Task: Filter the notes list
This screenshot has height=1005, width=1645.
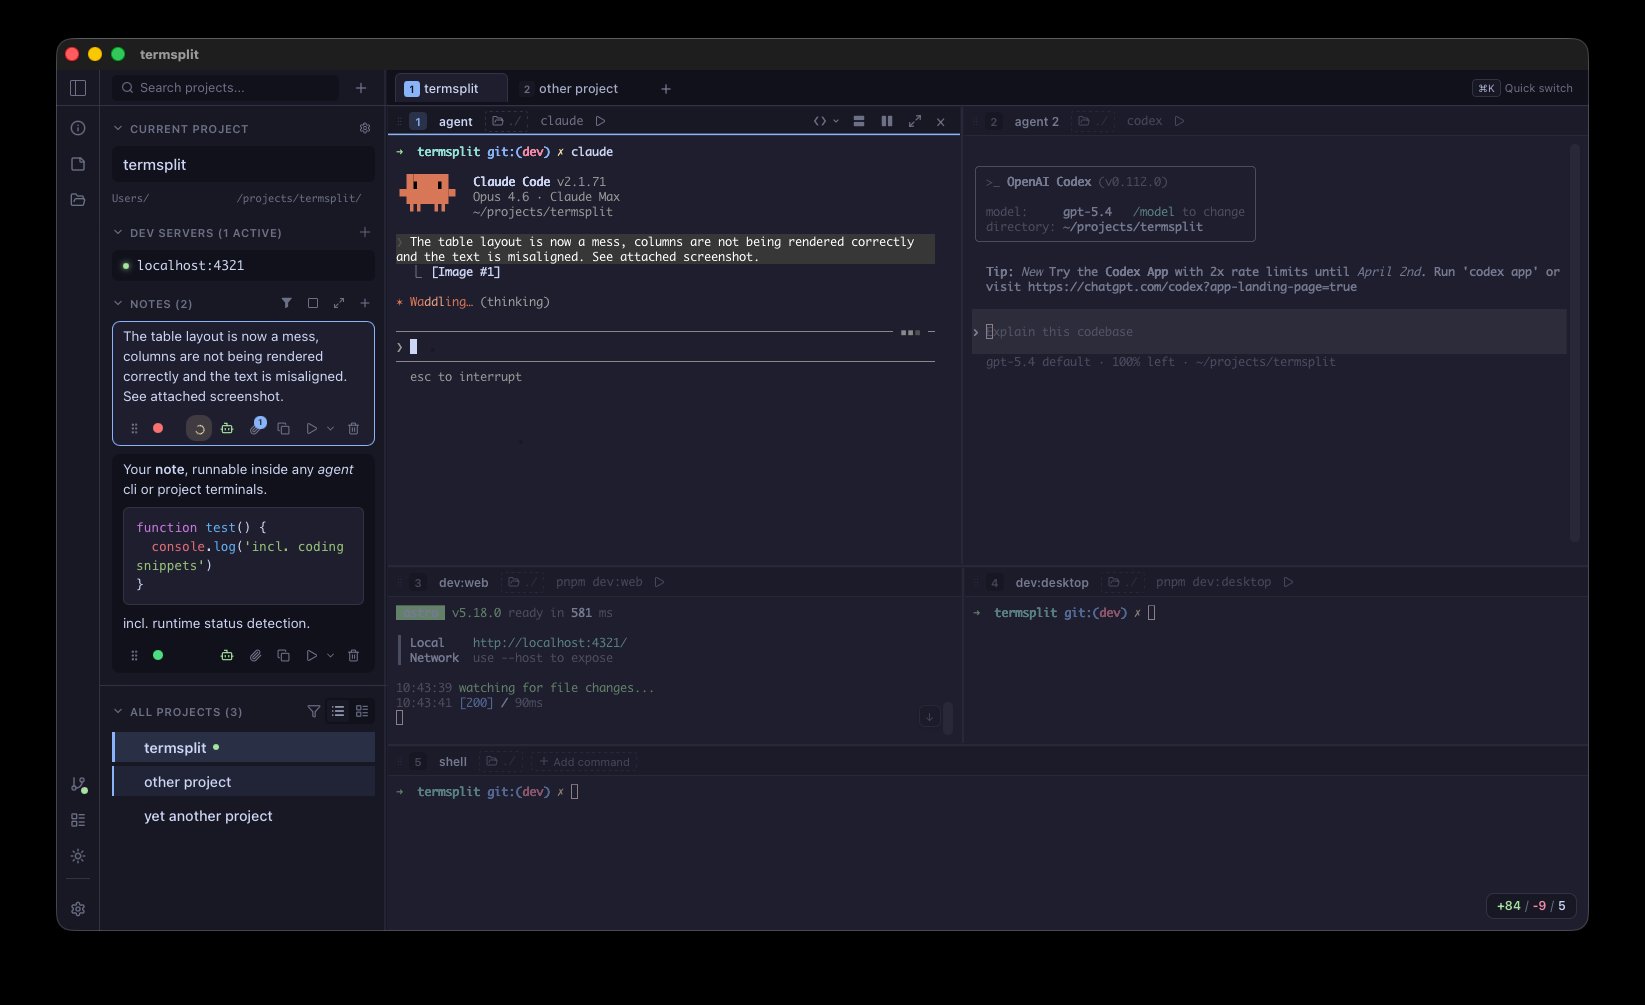Action: [x=287, y=302]
